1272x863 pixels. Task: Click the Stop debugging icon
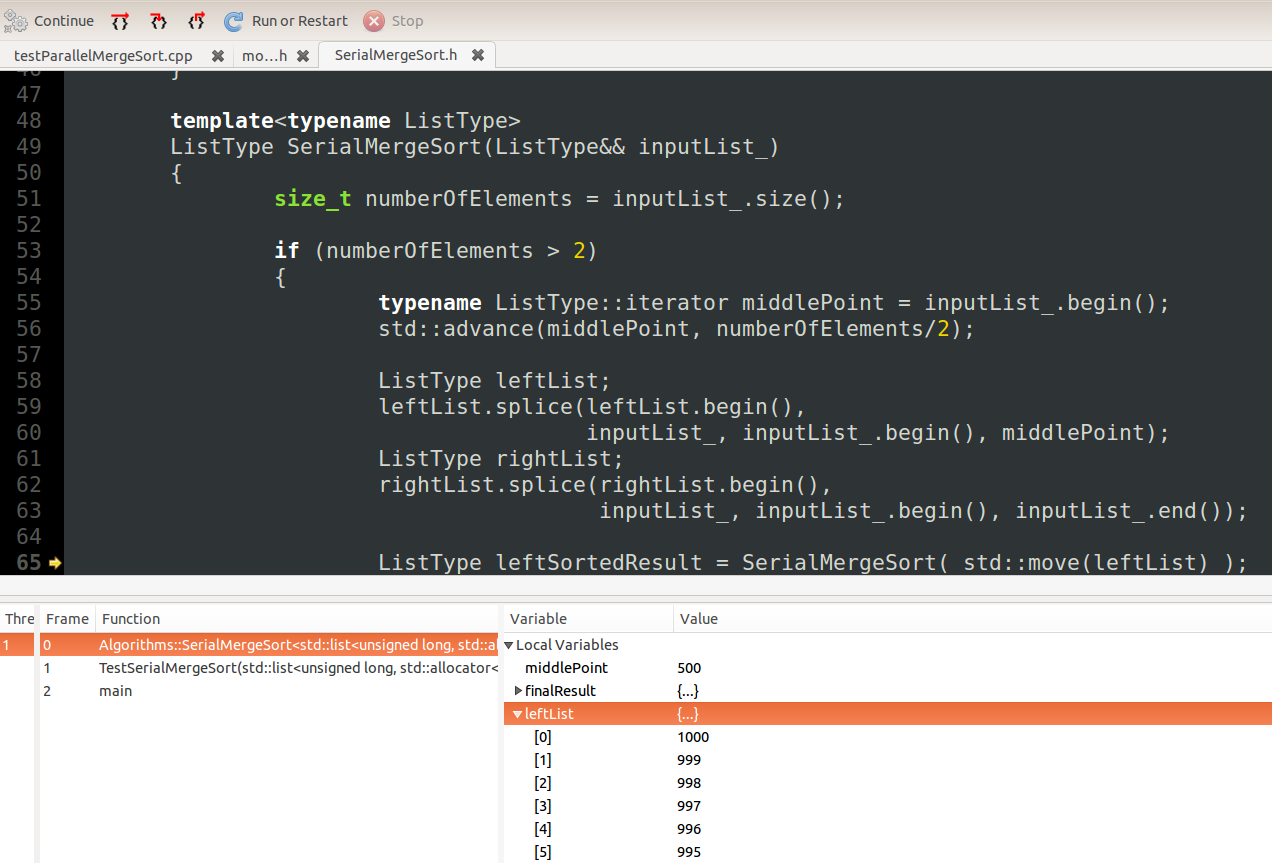(375, 20)
